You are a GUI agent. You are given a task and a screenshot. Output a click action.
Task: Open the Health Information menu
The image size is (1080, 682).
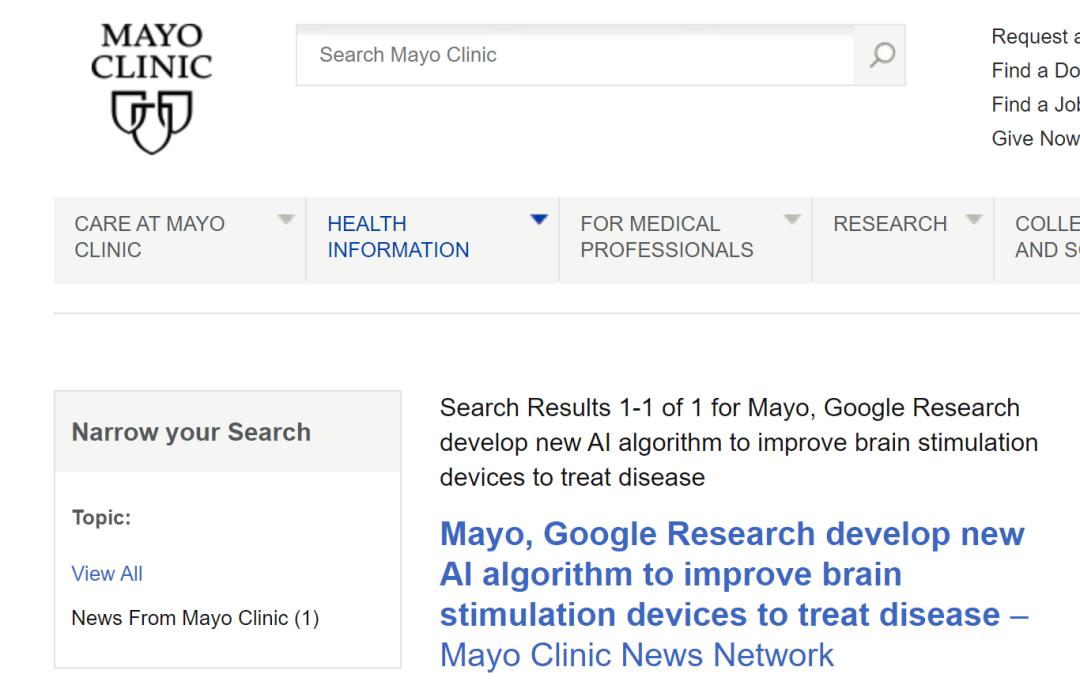click(x=398, y=237)
